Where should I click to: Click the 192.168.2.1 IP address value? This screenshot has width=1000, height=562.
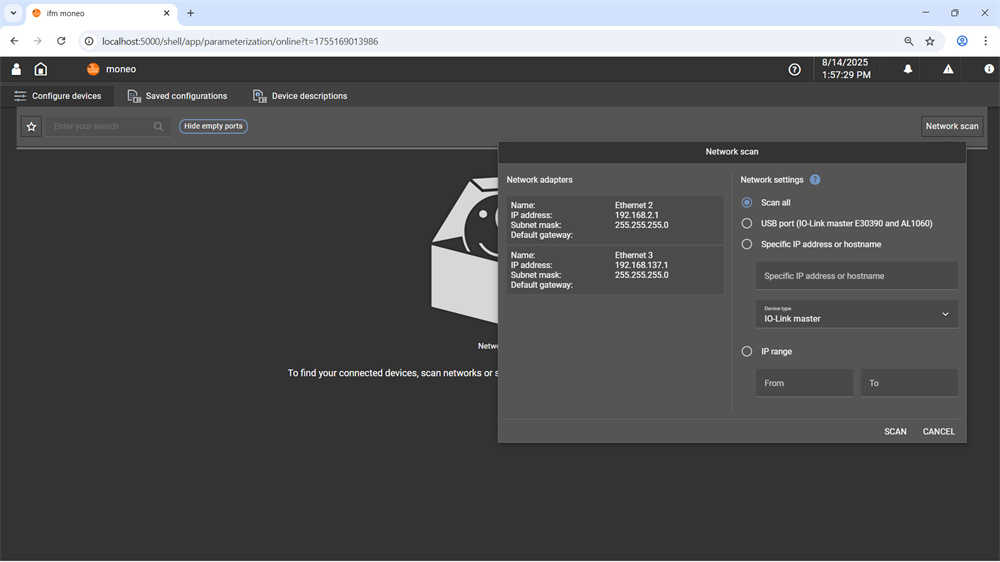(636, 215)
